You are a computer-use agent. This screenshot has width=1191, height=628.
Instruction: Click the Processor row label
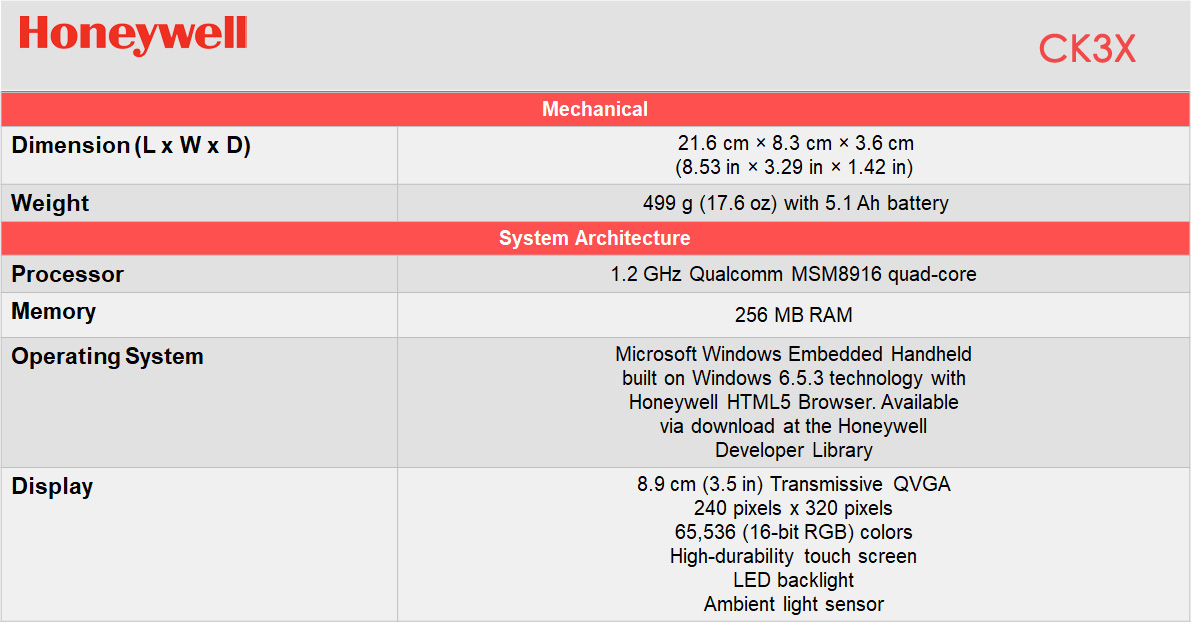click(x=67, y=274)
